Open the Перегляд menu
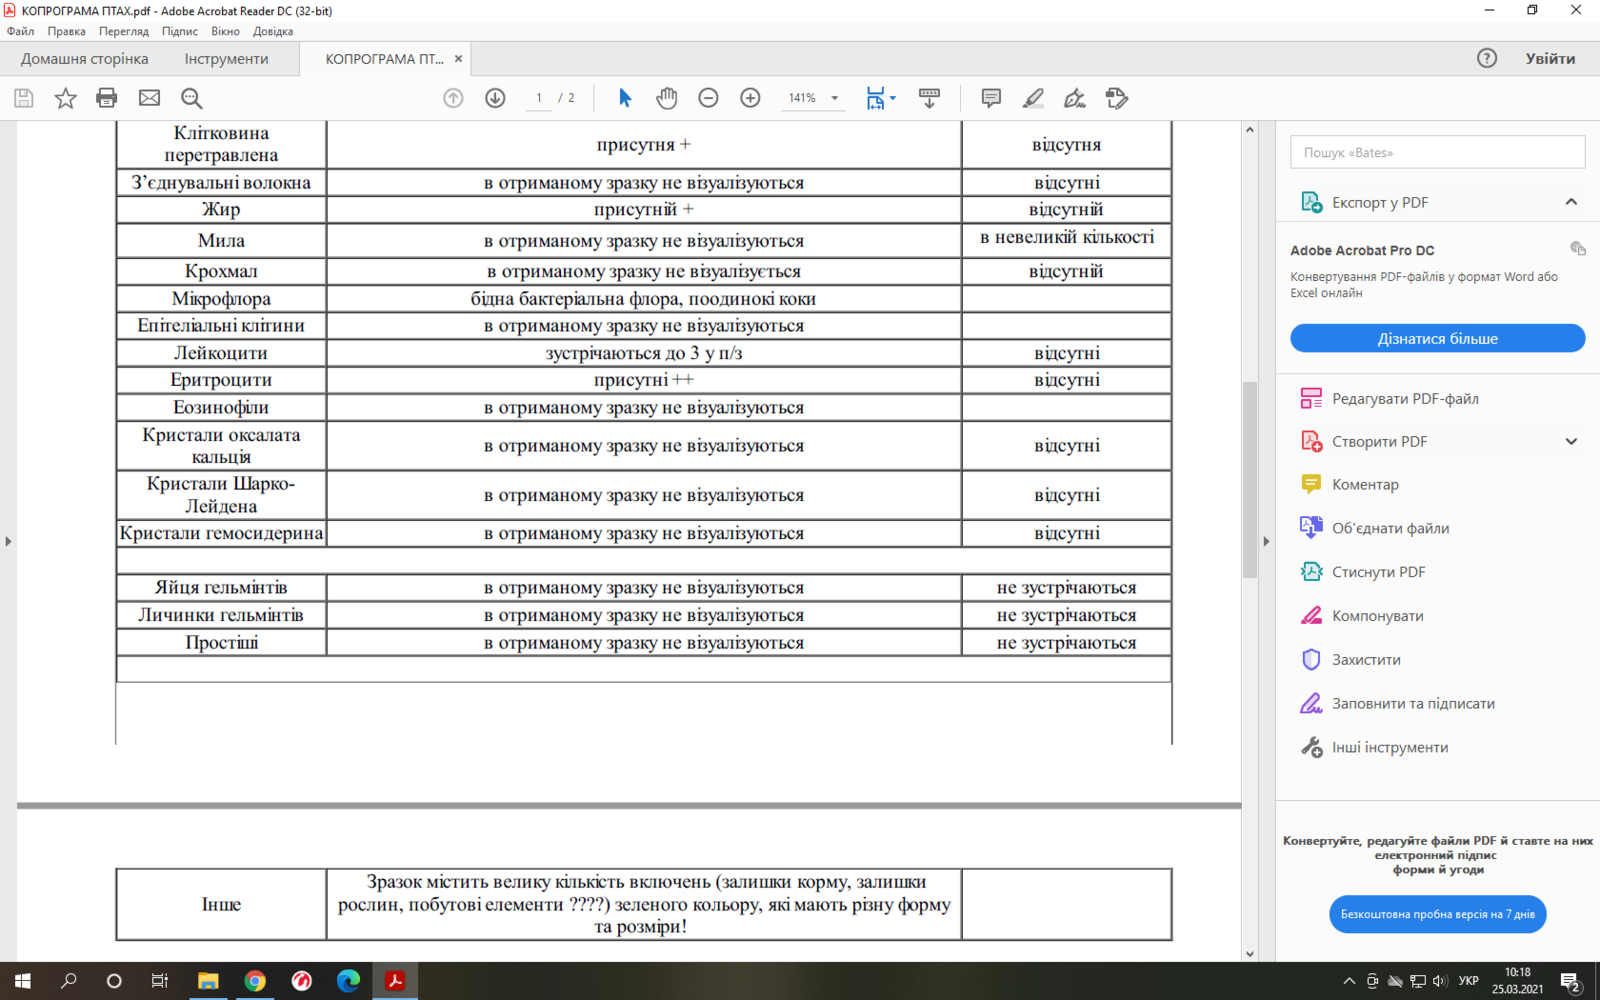This screenshot has width=1600, height=1000. click(x=123, y=31)
